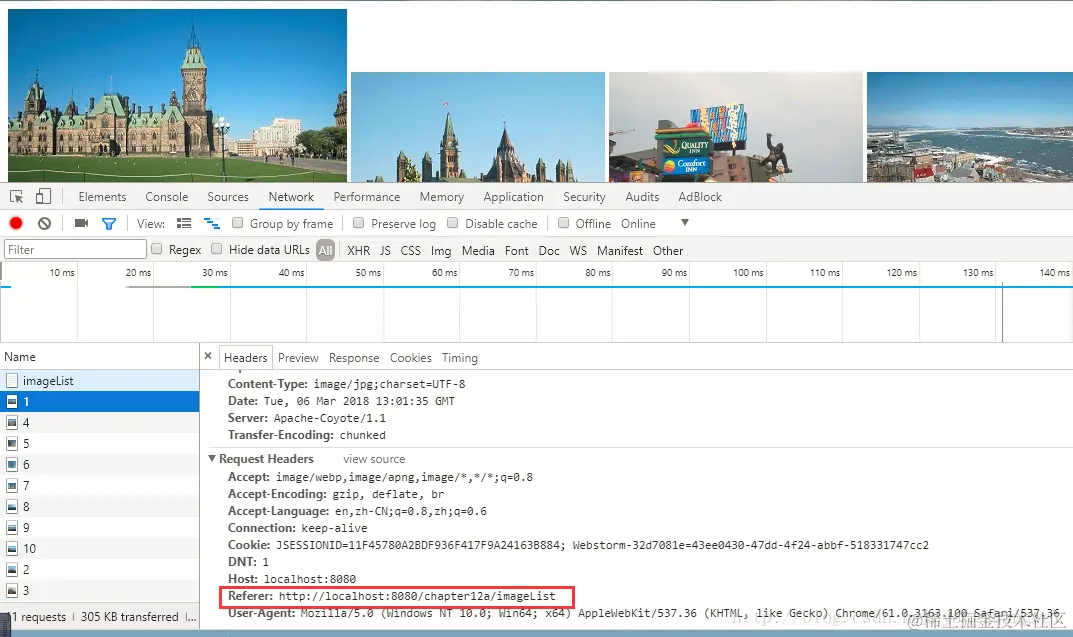This screenshot has height=637, width=1073.
Task: Filter requests by Media
Action: (478, 250)
